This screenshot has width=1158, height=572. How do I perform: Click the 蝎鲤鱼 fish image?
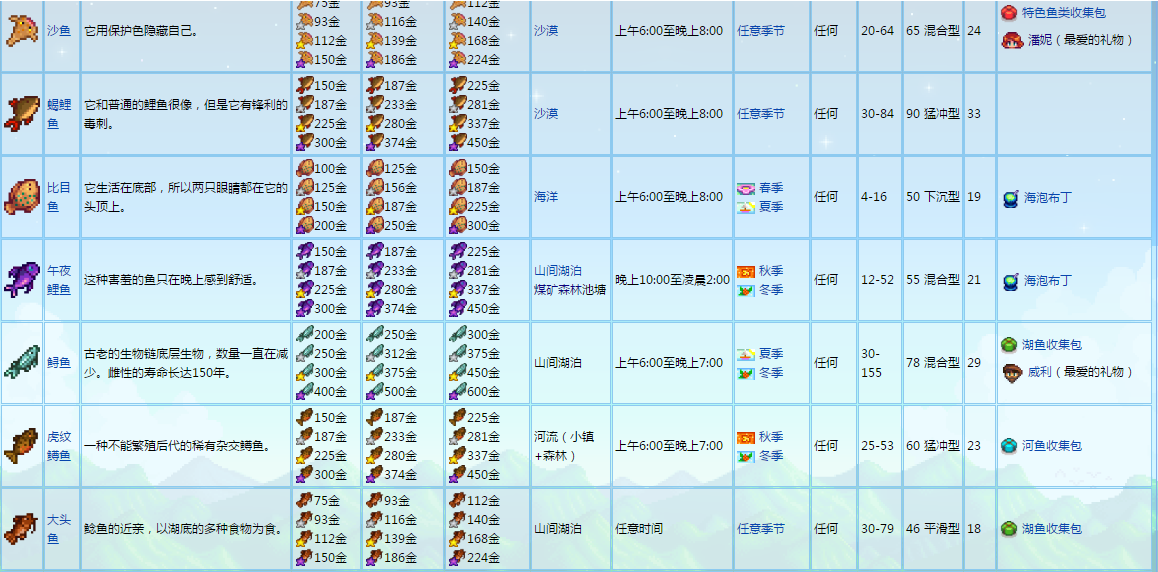[23, 114]
